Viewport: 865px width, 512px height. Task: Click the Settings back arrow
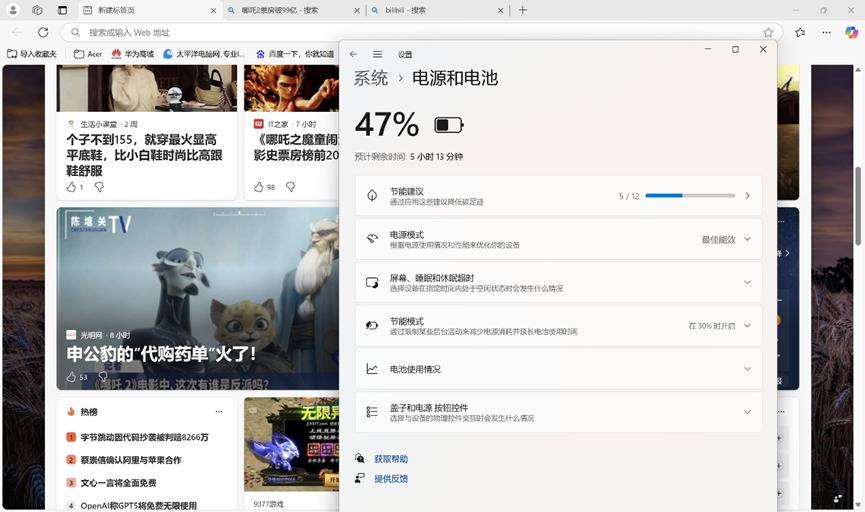[353, 54]
